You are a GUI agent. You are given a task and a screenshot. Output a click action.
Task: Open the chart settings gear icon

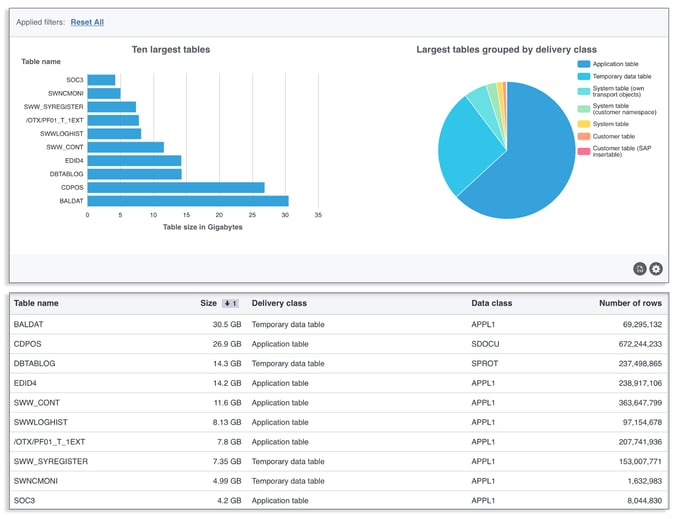656,269
